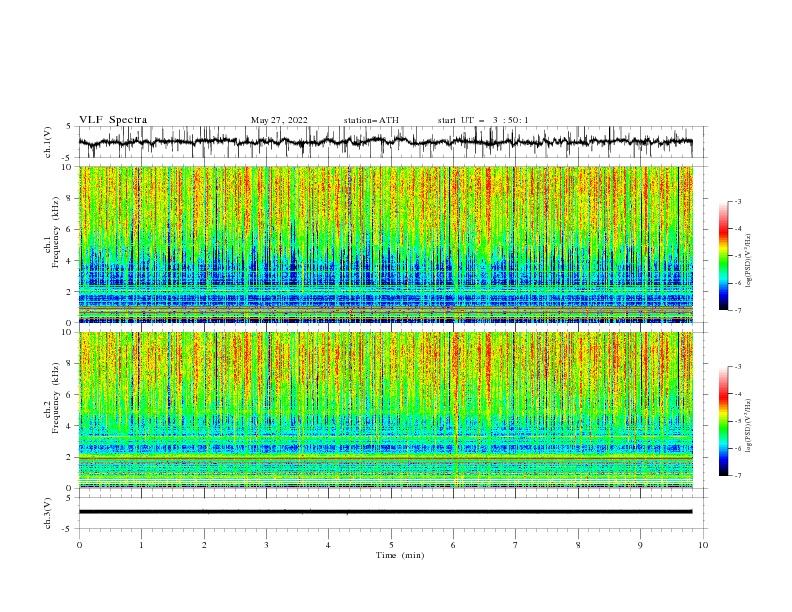The image size is (792, 612).
Task: Click the "ch.3(V)" axis label
Action: [47, 513]
